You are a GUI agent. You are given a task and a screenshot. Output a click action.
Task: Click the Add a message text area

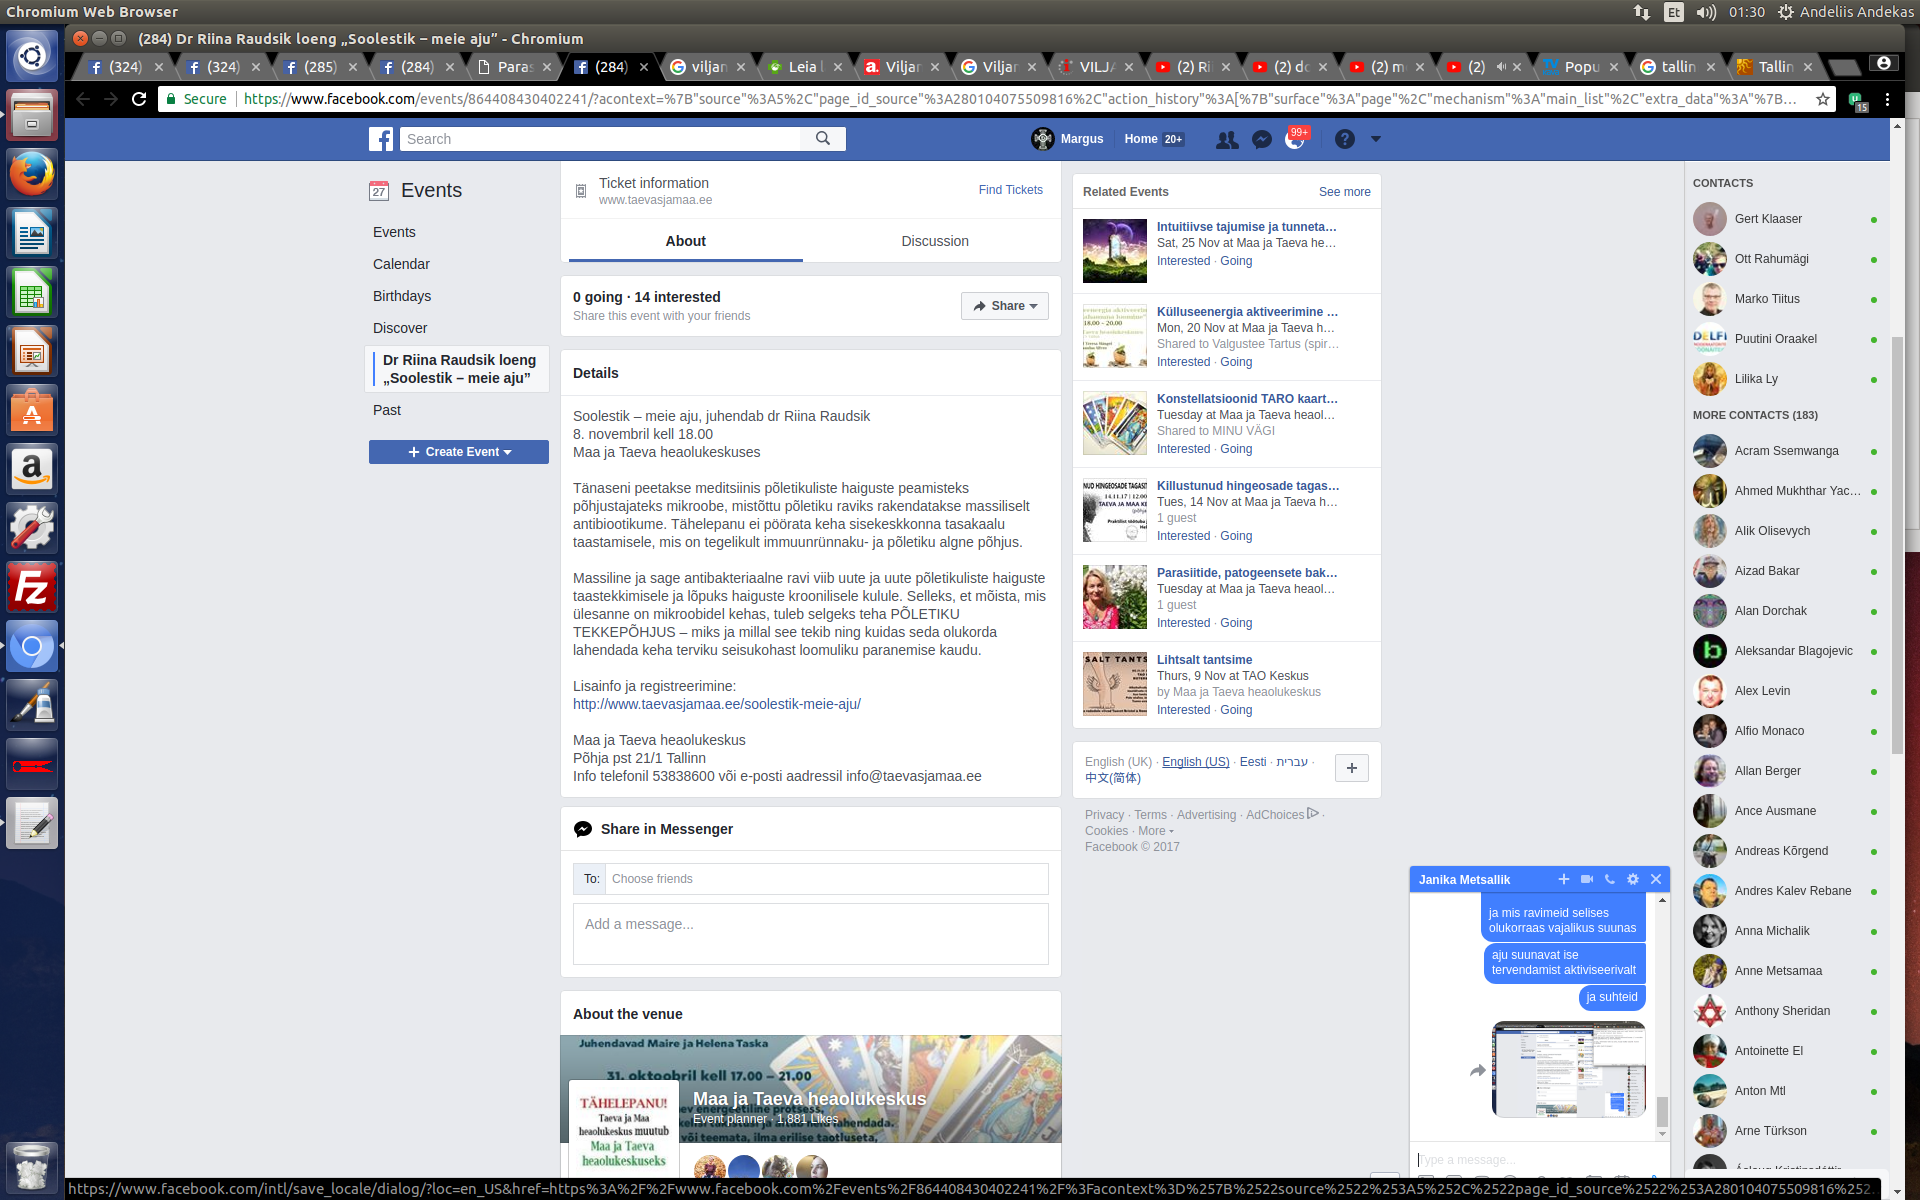coord(811,934)
